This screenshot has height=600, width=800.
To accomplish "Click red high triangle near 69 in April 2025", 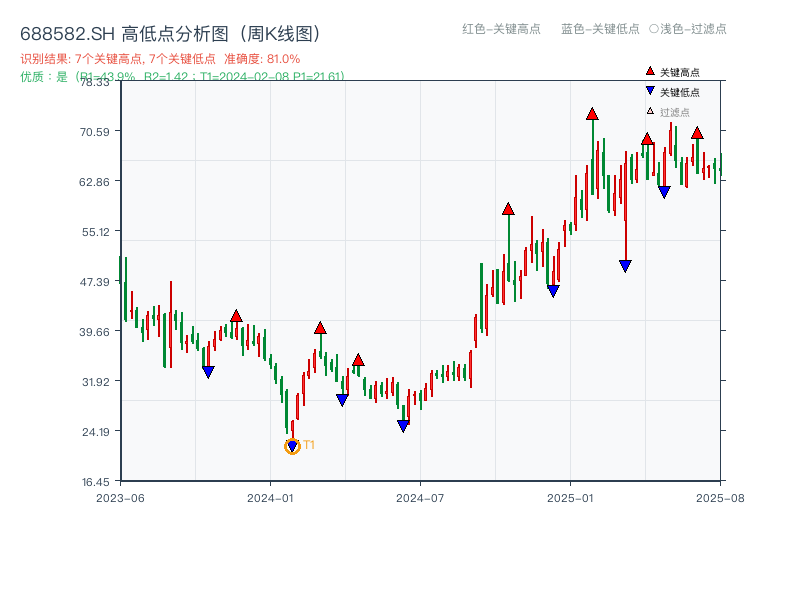I will (647, 139).
